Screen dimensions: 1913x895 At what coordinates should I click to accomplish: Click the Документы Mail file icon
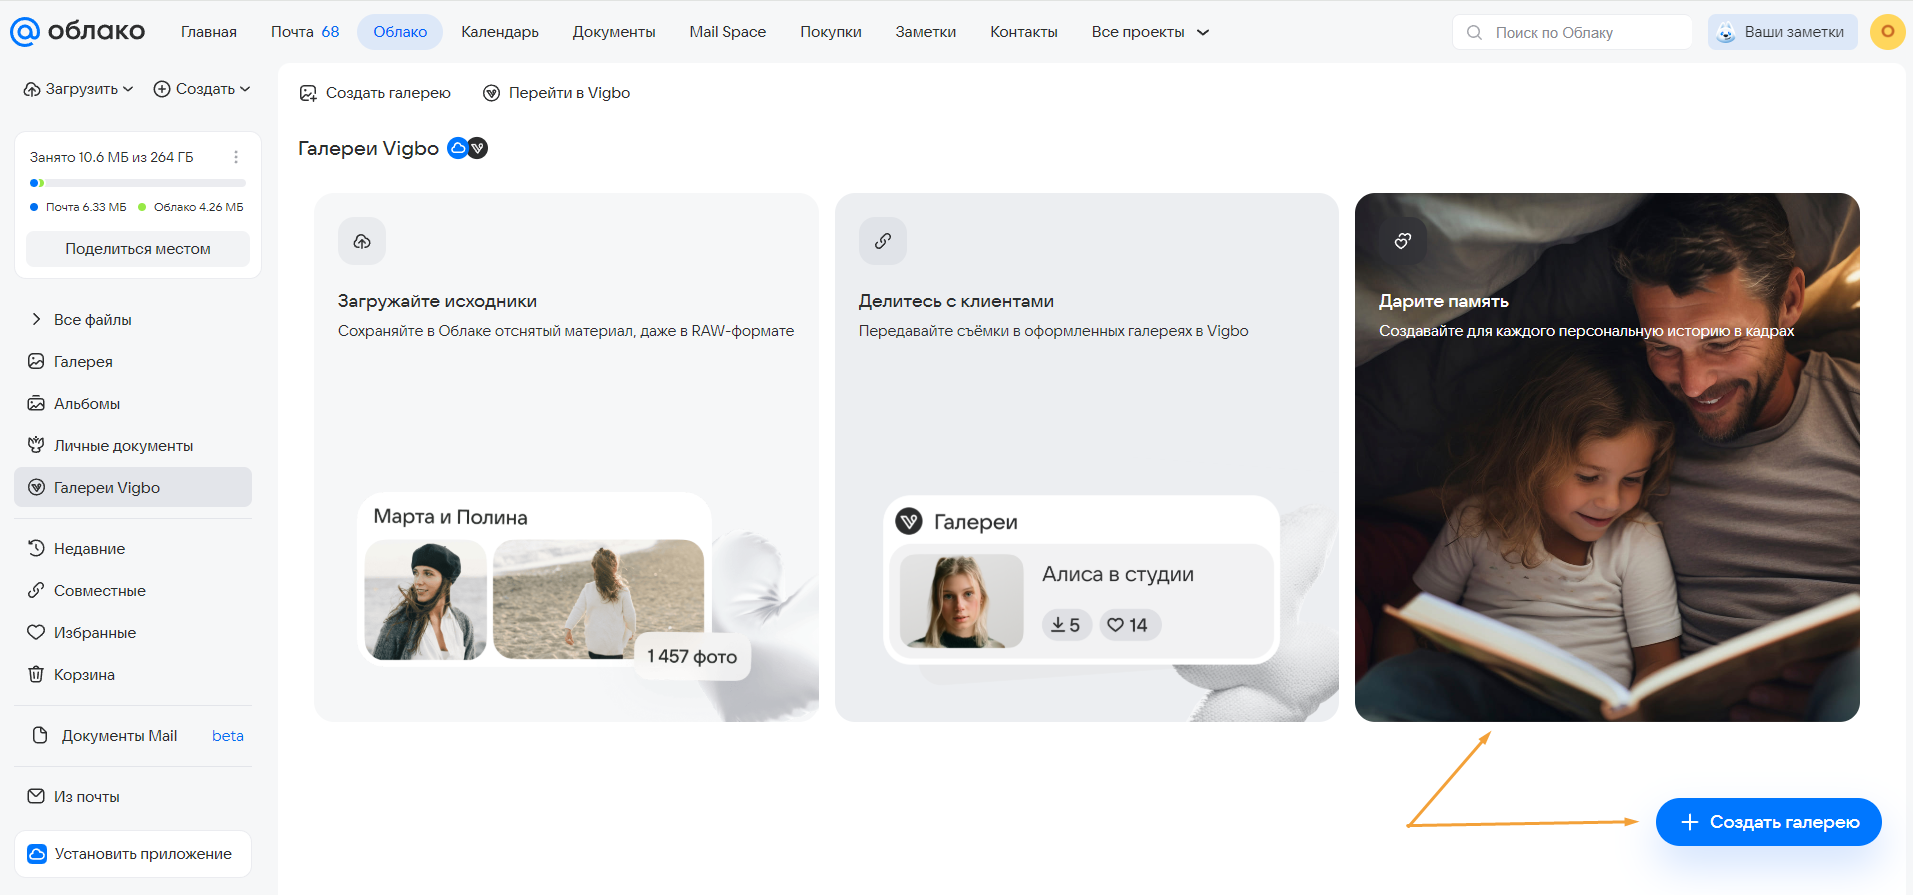click(x=40, y=735)
